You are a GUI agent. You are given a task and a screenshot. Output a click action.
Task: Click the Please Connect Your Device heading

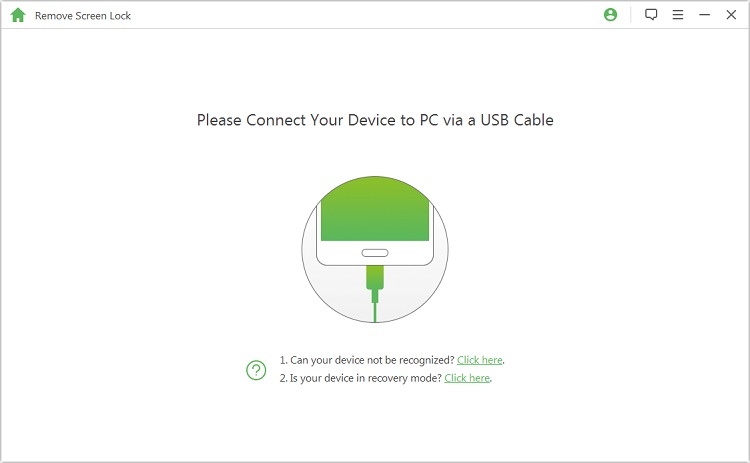point(375,120)
